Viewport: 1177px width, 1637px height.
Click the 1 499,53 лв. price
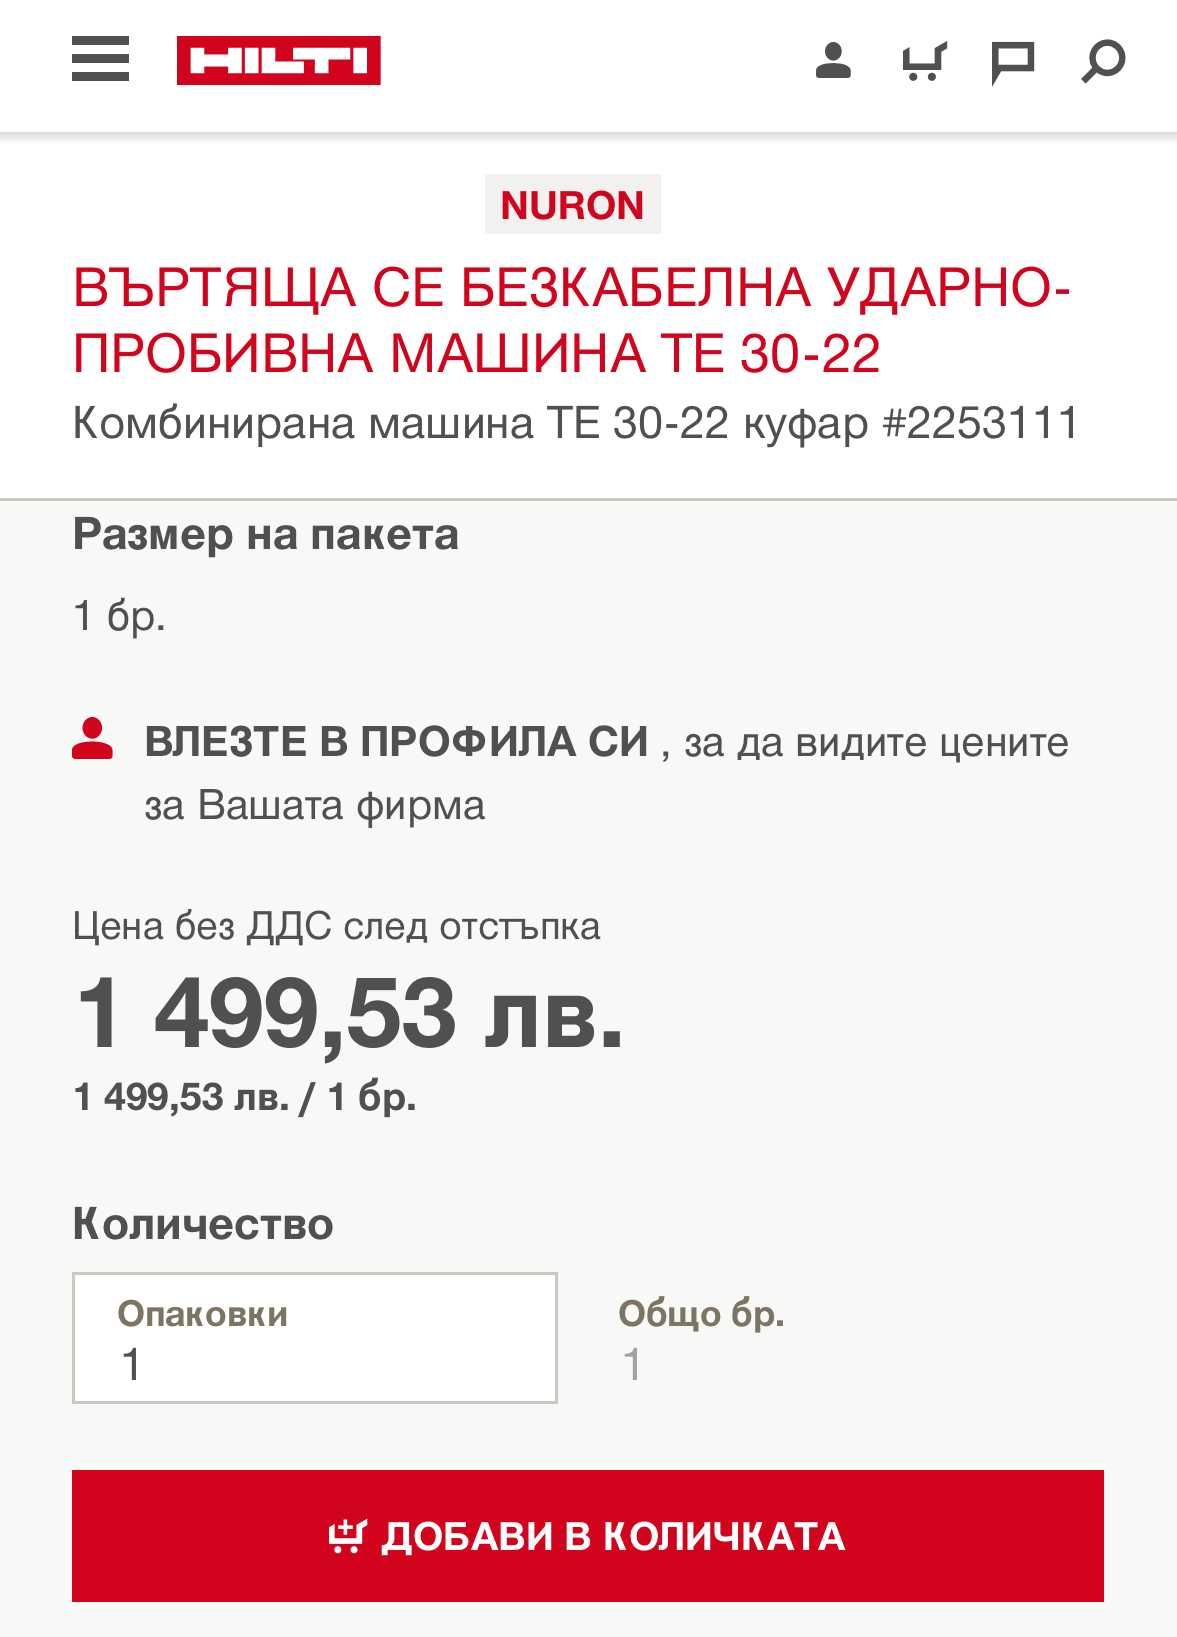(349, 1014)
